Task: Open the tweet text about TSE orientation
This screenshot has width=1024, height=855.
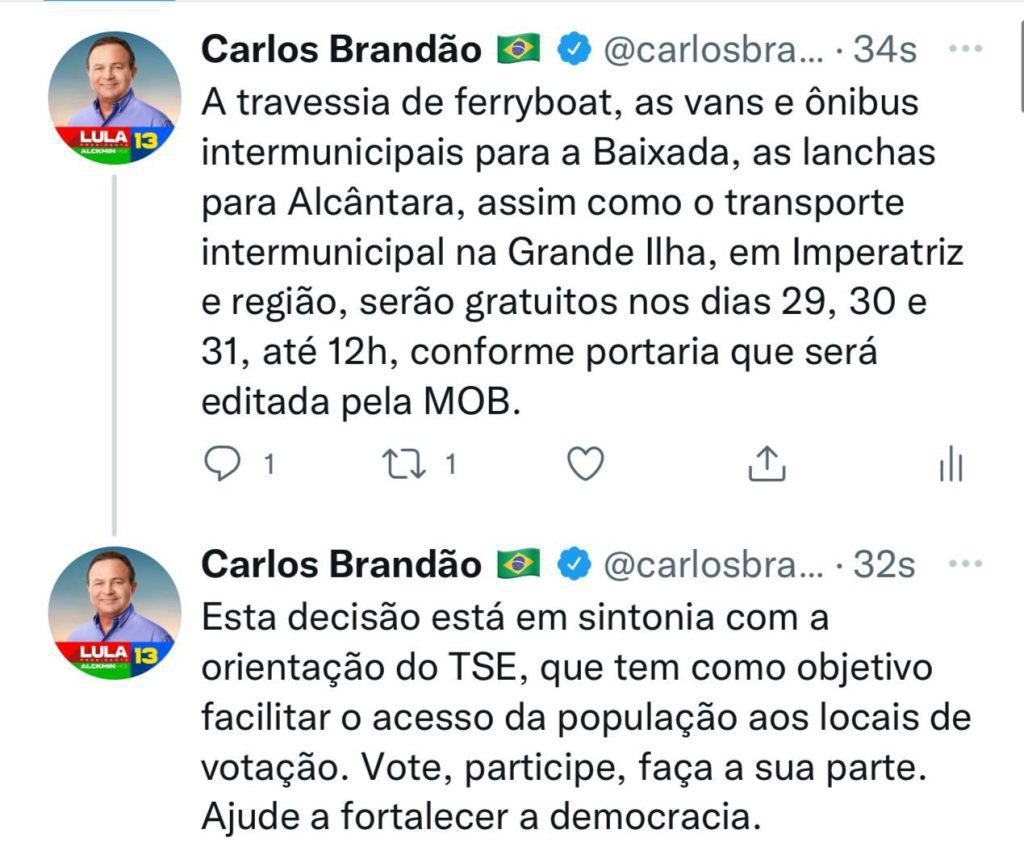Action: tap(580, 718)
